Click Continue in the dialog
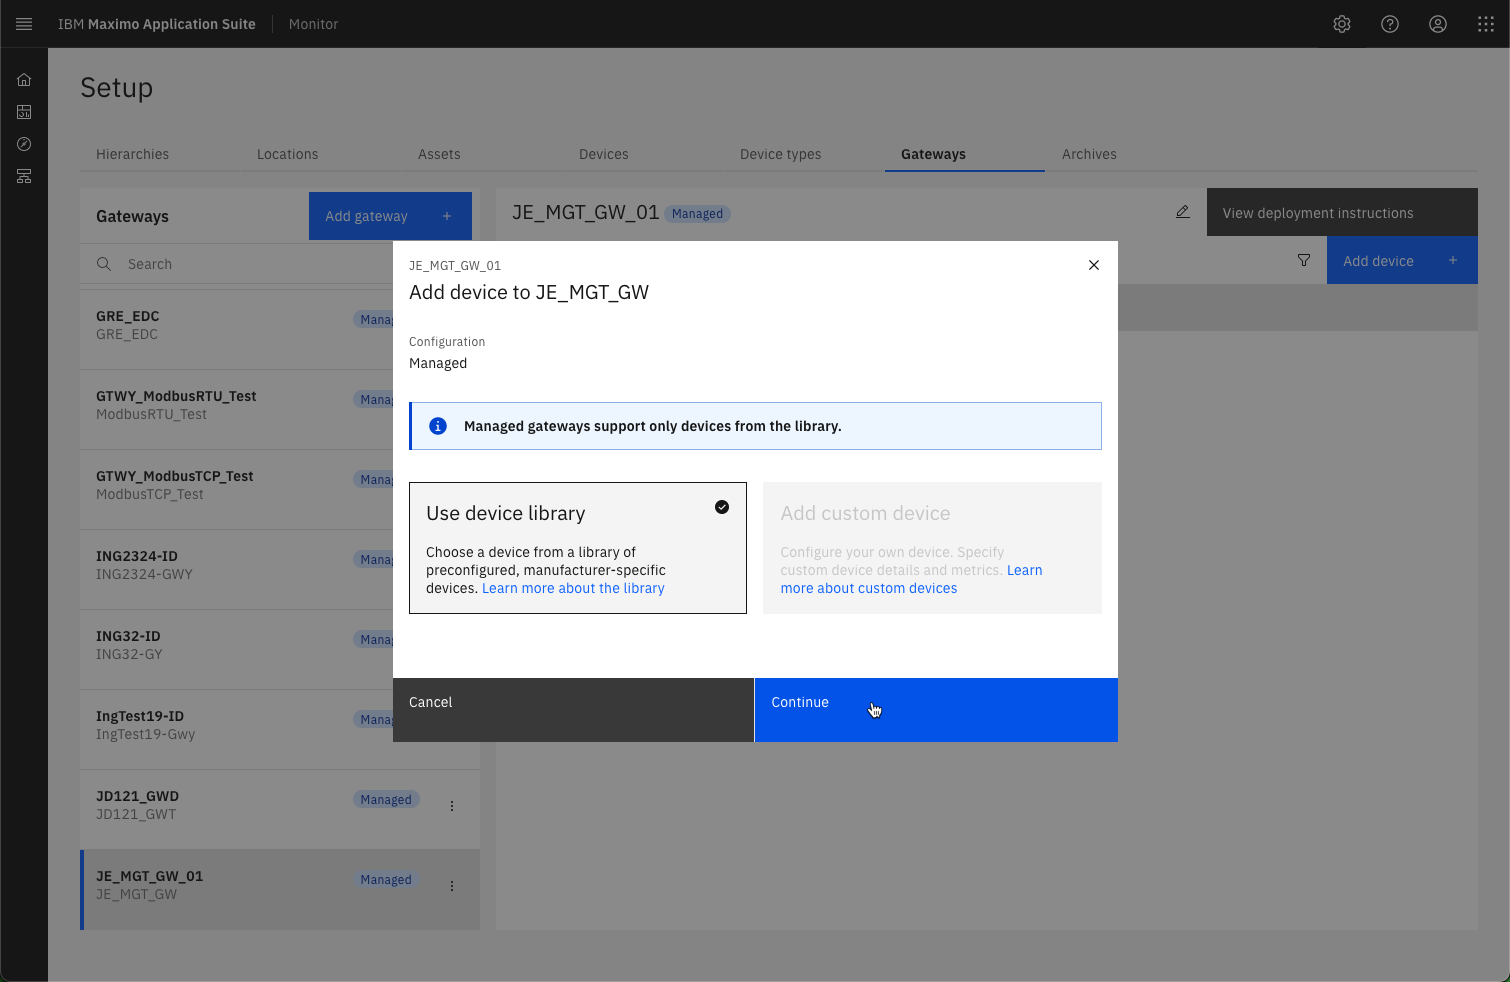The width and height of the screenshot is (1510, 982). click(x=936, y=710)
